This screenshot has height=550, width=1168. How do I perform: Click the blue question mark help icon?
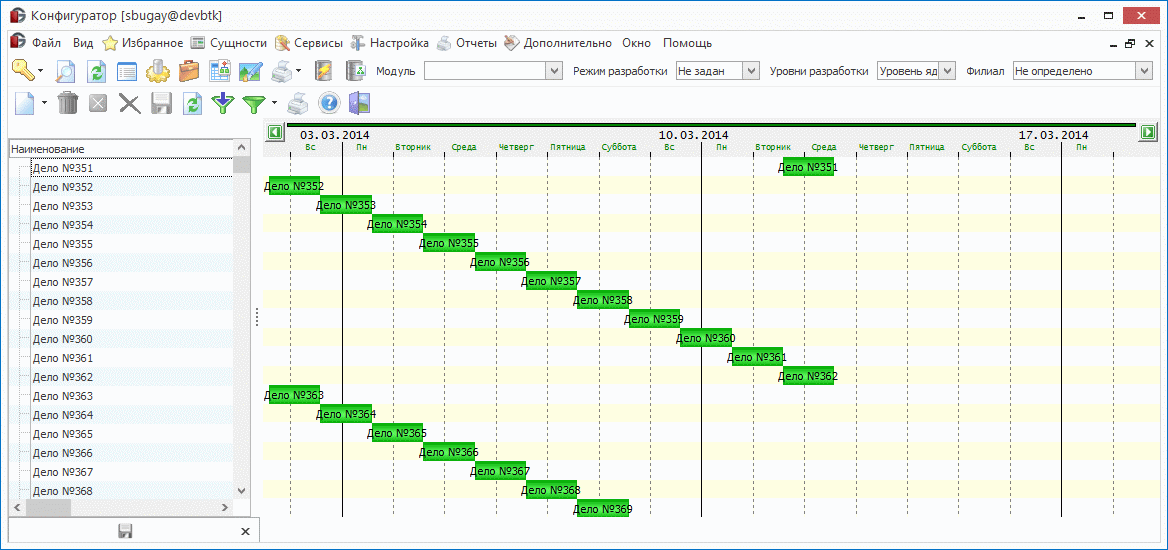328,102
